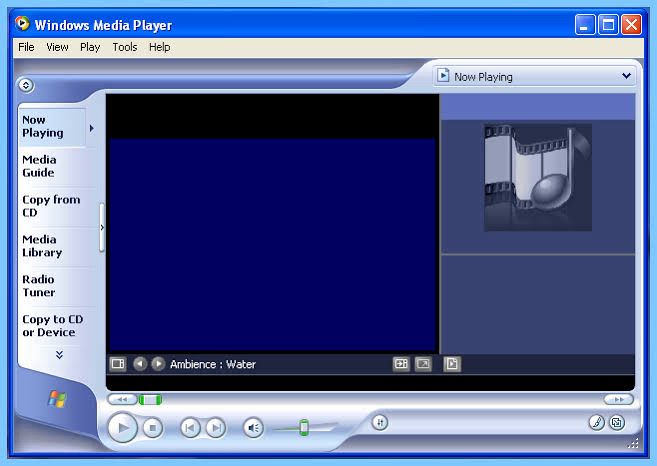
Task: Select the previous visualization arrow
Action: (140, 363)
